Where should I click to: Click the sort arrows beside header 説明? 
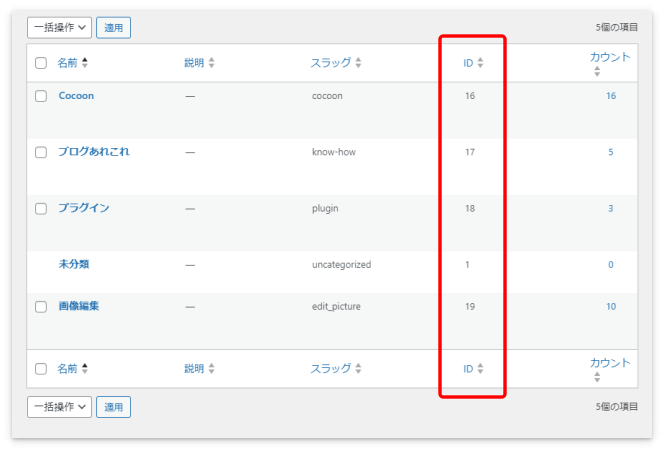coord(211,63)
